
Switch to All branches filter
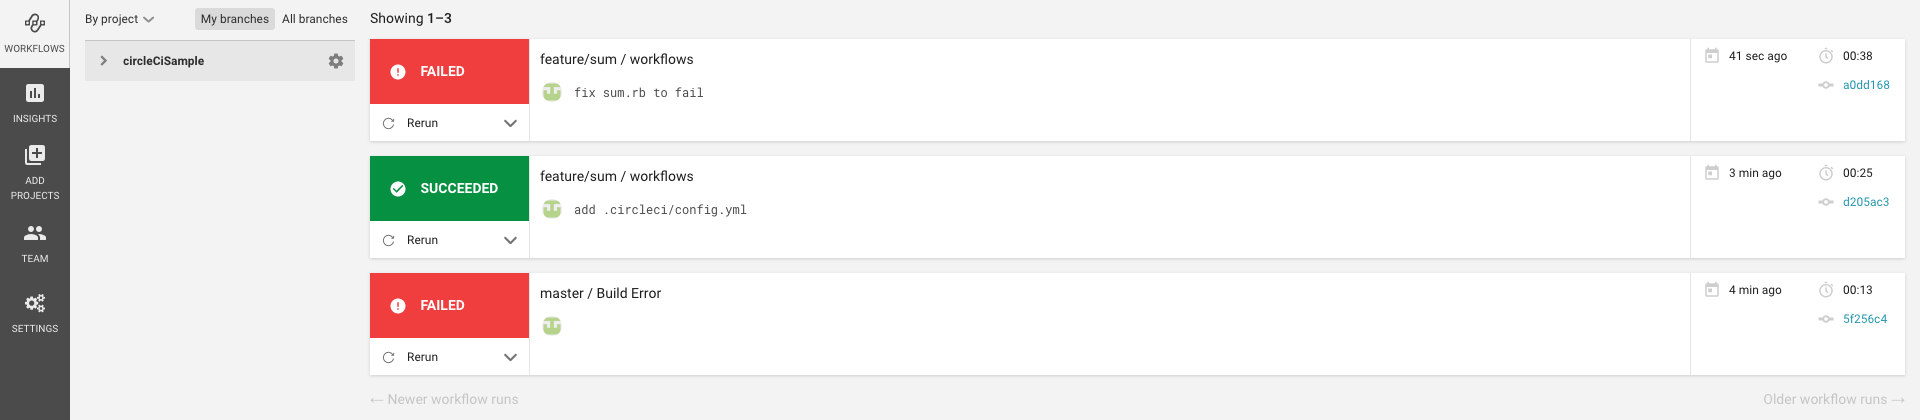(314, 19)
